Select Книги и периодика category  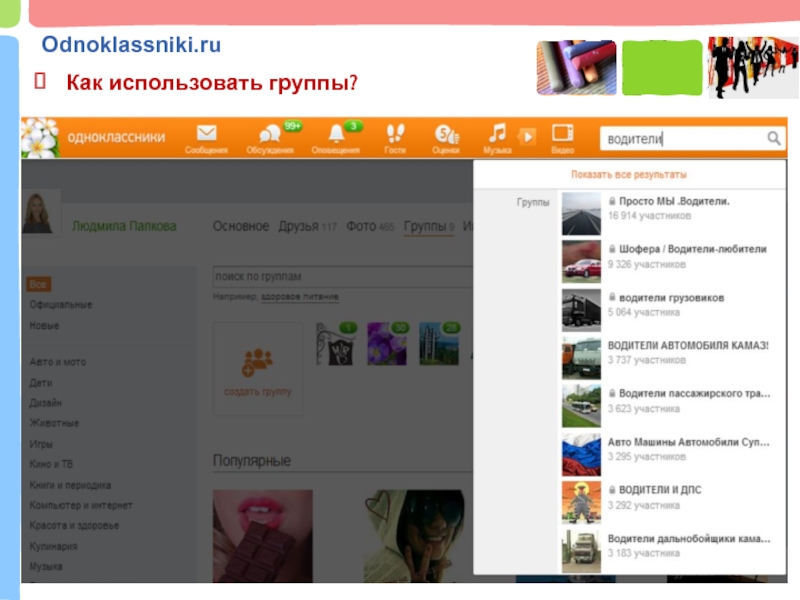pyautogui.click(x=70, y=485)
